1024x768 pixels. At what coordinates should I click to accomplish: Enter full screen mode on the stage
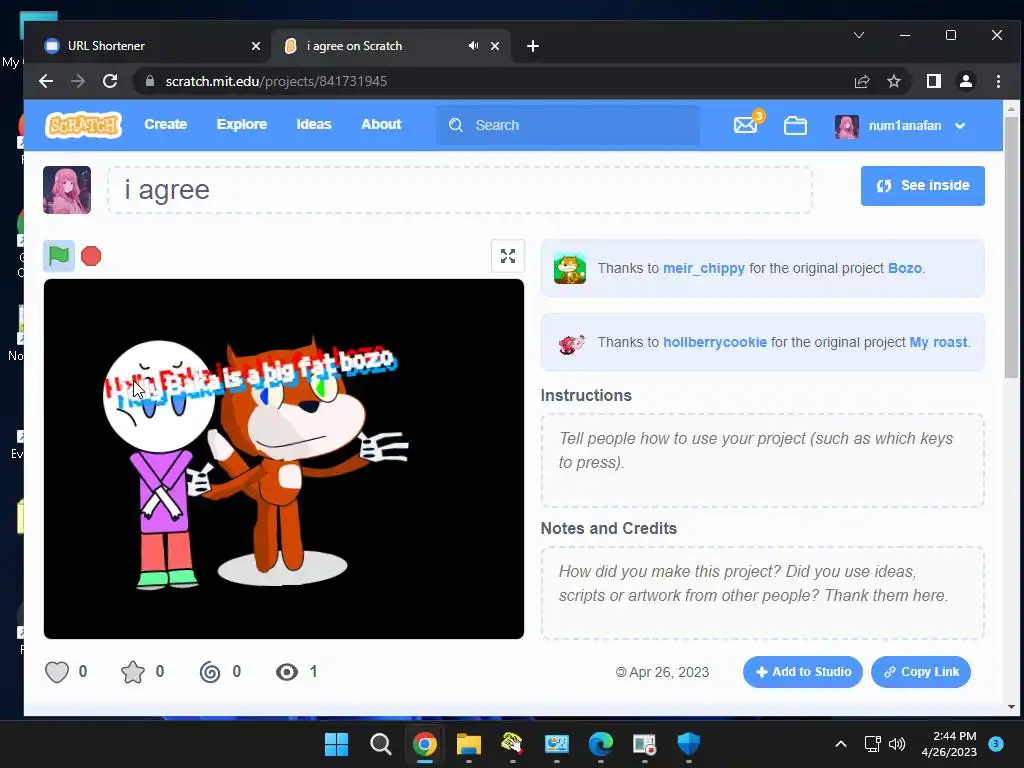pyautogui.click(x=507, y=256)
